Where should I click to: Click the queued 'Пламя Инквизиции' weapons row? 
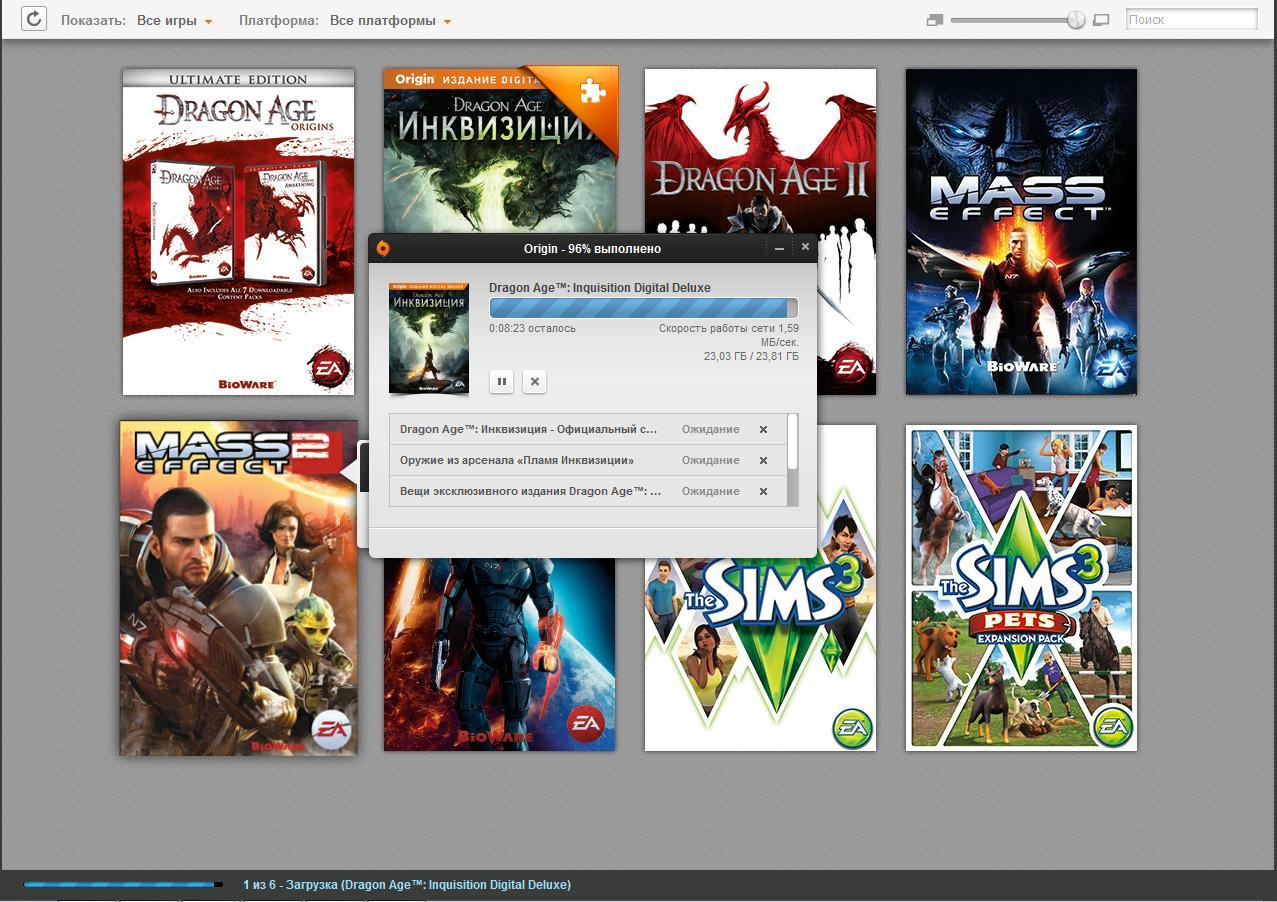pos(588,460)
